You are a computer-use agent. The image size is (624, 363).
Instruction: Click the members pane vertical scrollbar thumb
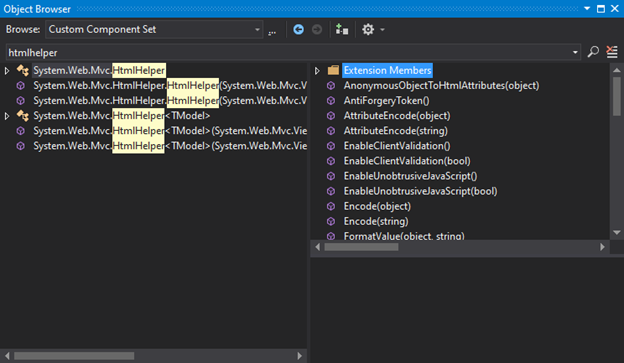[617, 96]
